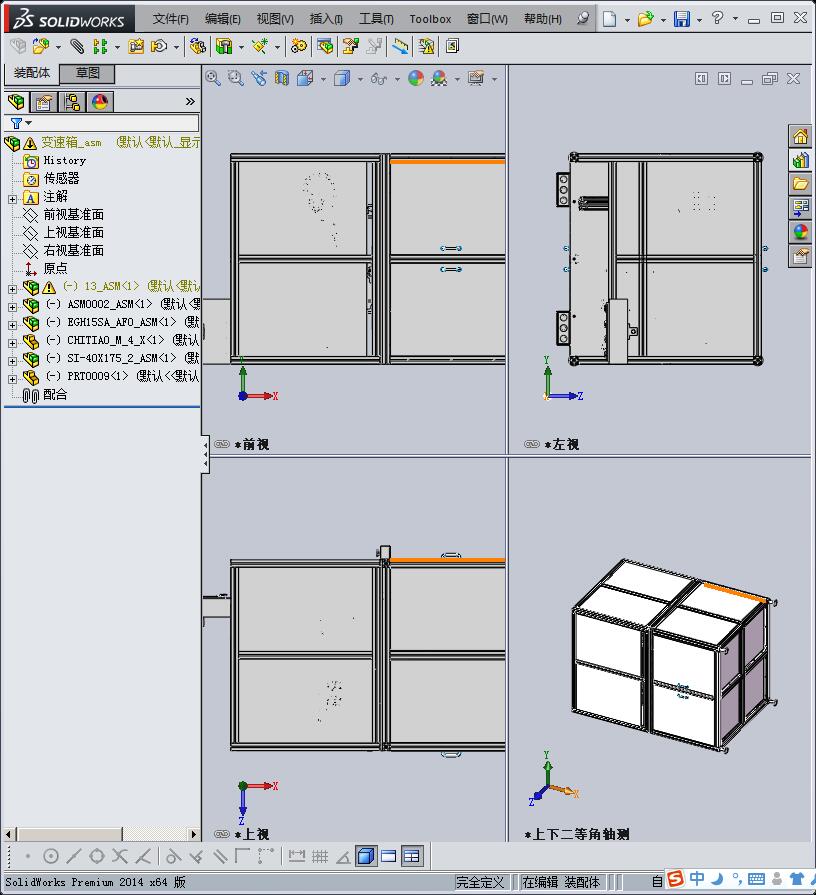Screen dimensions: 816x895
Task: Click the Sogou input method tray icon
Action: 676,878
